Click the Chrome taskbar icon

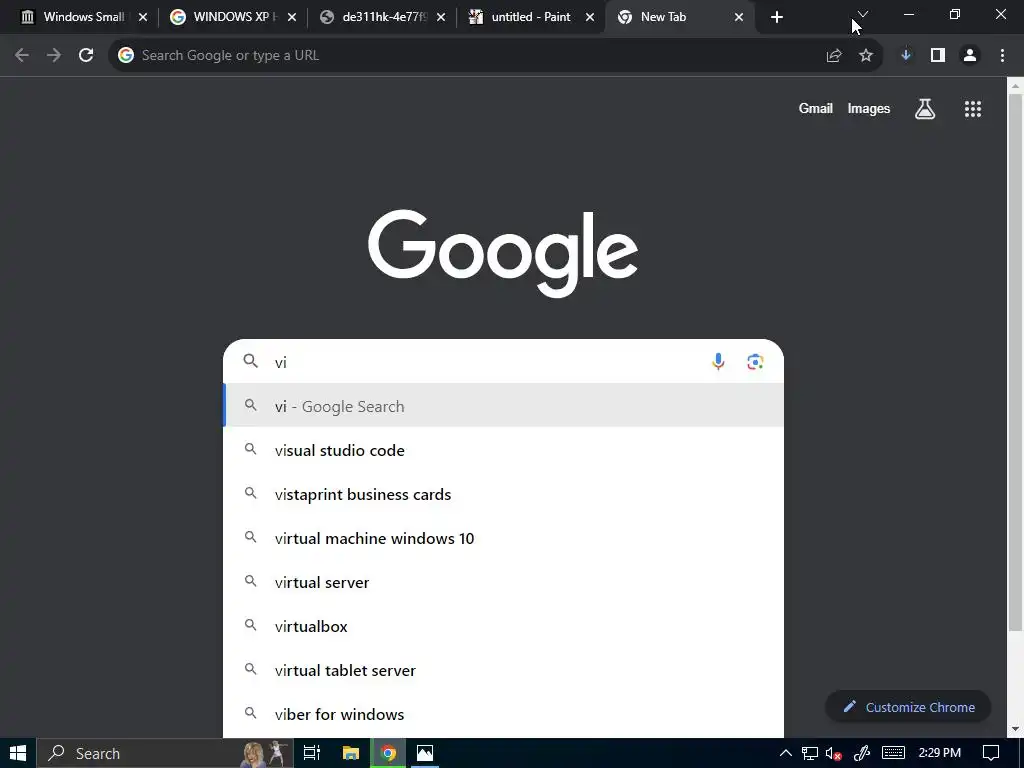tap(389, 753)
